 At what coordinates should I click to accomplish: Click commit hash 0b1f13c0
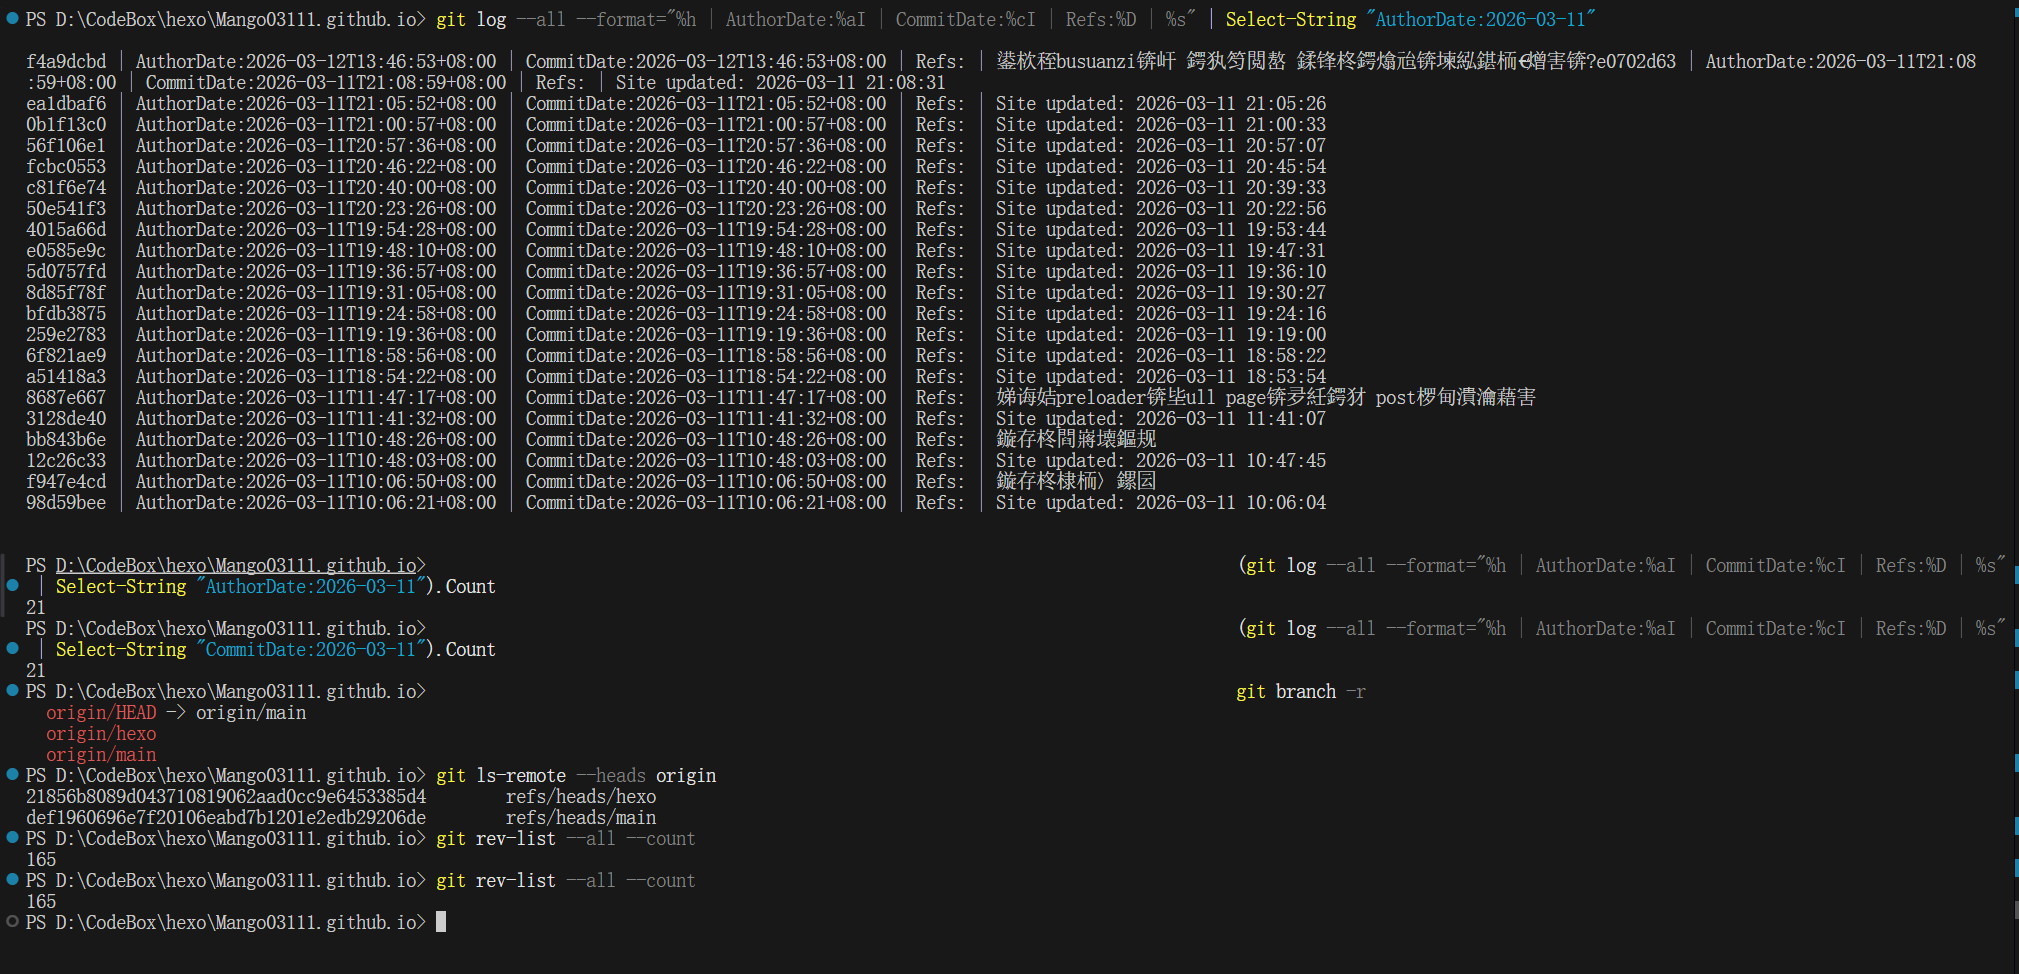66,124
